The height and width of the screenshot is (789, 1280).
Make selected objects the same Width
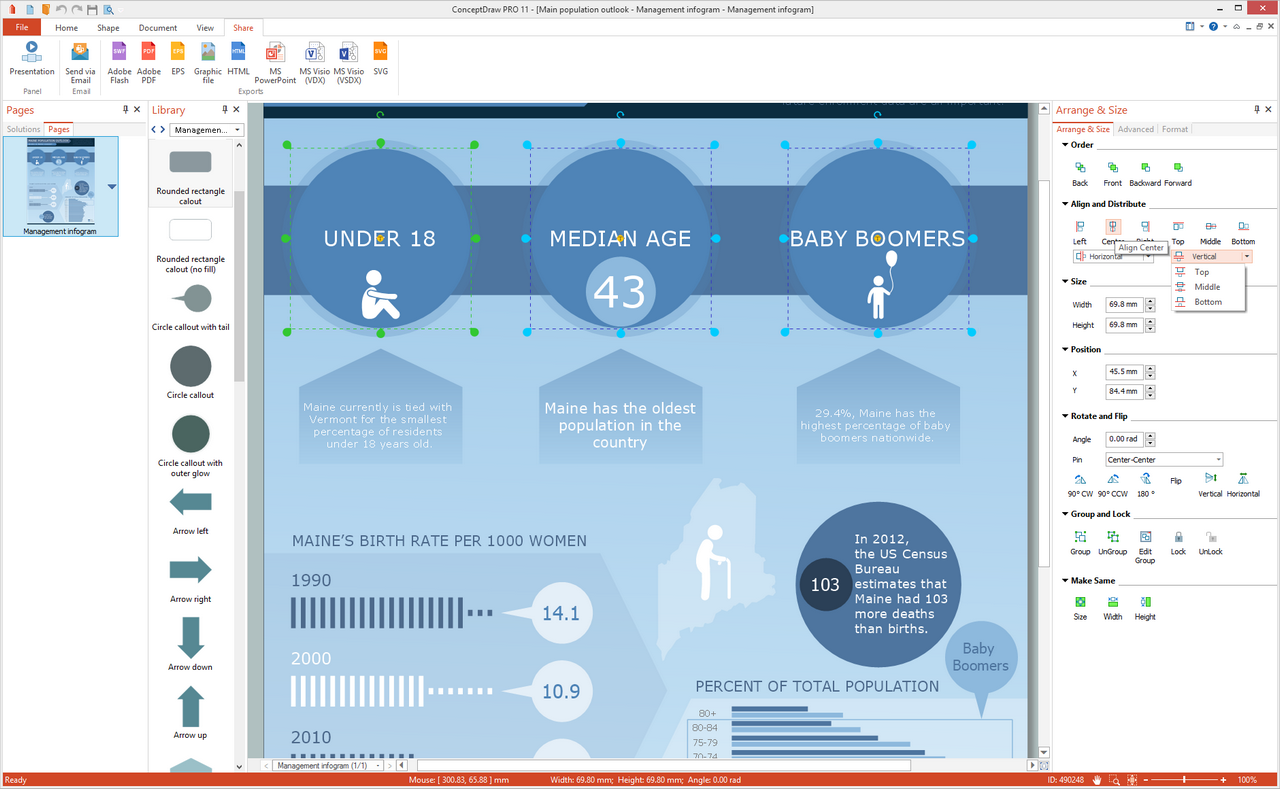(x=1112, y=609)
